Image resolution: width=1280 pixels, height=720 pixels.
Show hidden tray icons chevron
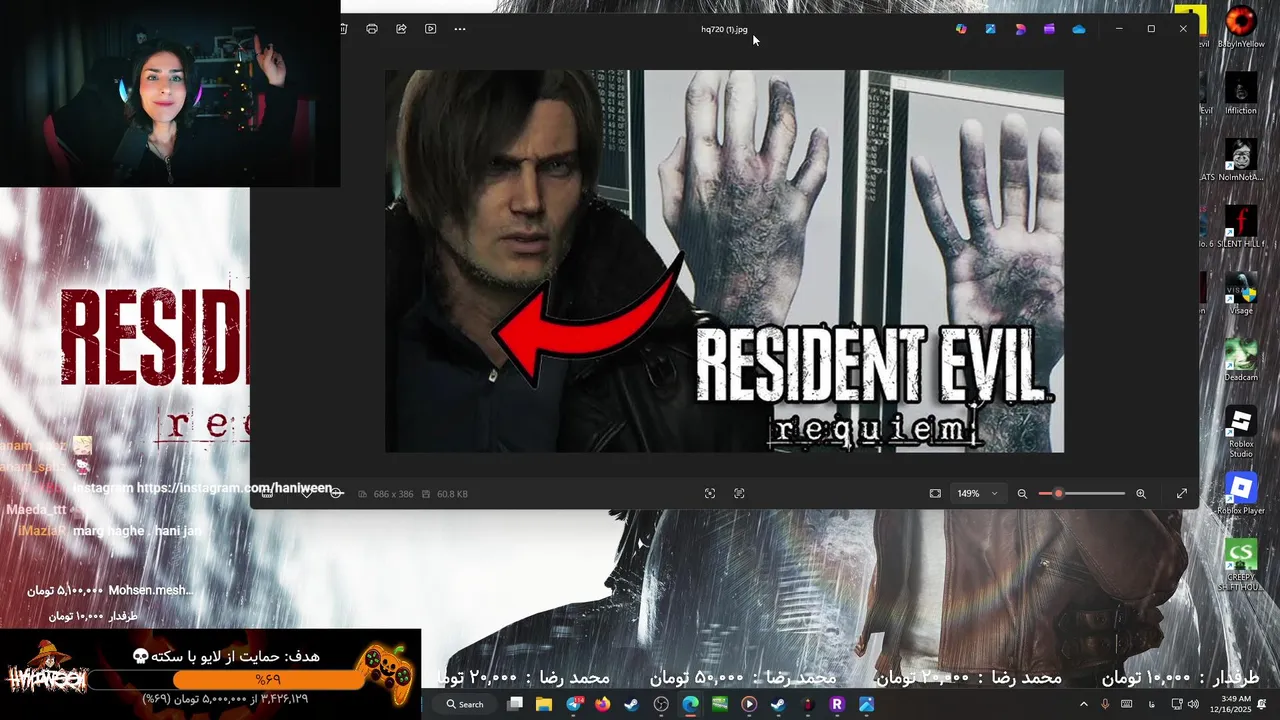click(x=1083, y=704)
